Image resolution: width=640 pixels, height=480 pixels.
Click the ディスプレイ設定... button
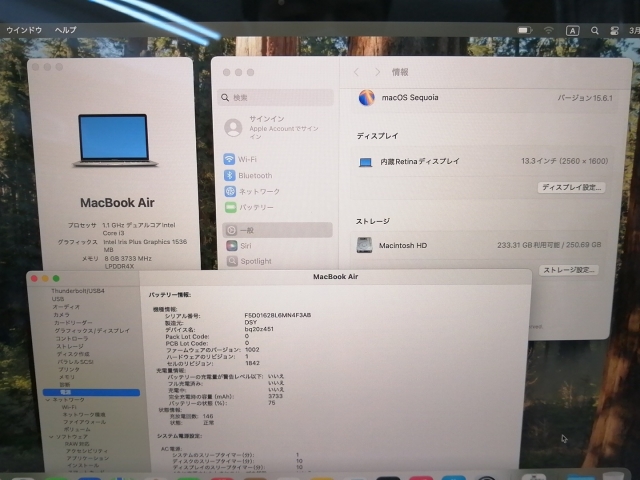571,187
